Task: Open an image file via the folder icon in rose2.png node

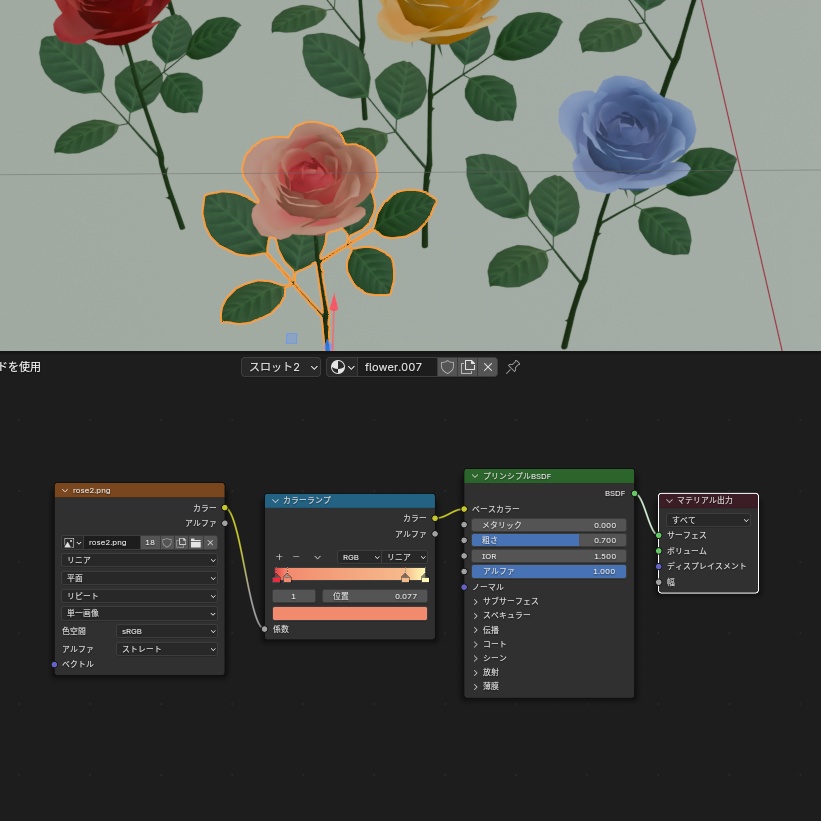Action: 195,542
